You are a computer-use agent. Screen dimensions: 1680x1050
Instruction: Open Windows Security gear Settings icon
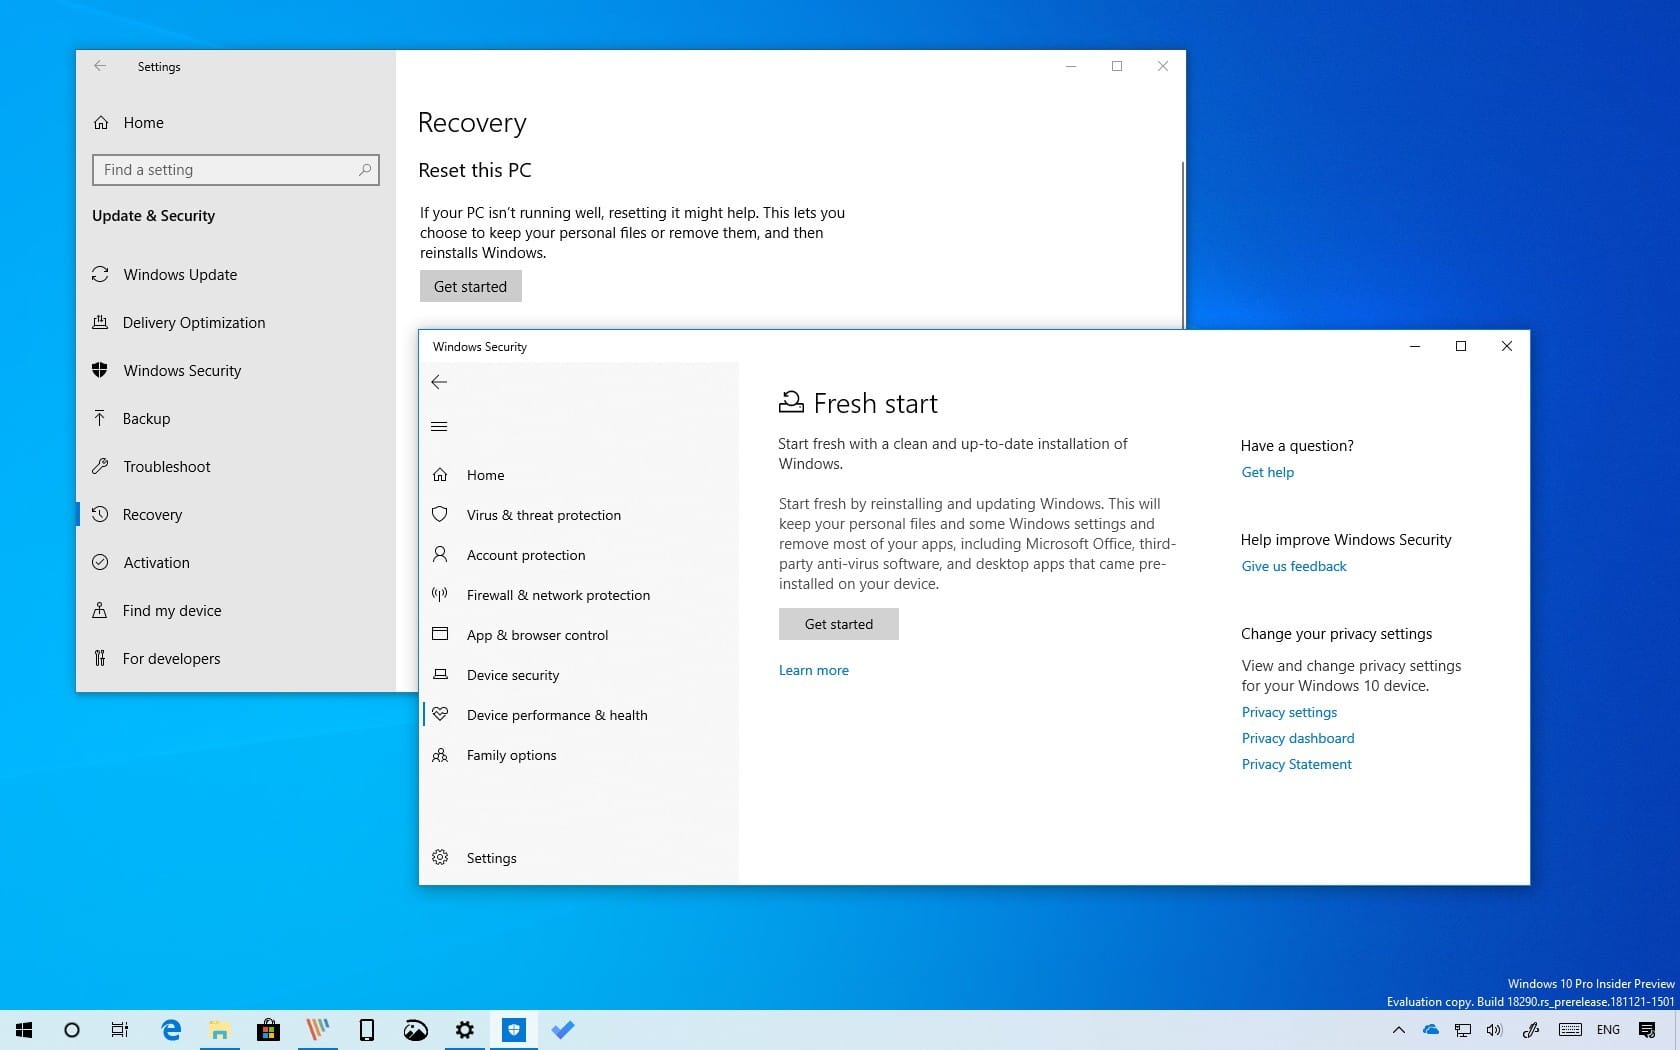pos(440,858)
